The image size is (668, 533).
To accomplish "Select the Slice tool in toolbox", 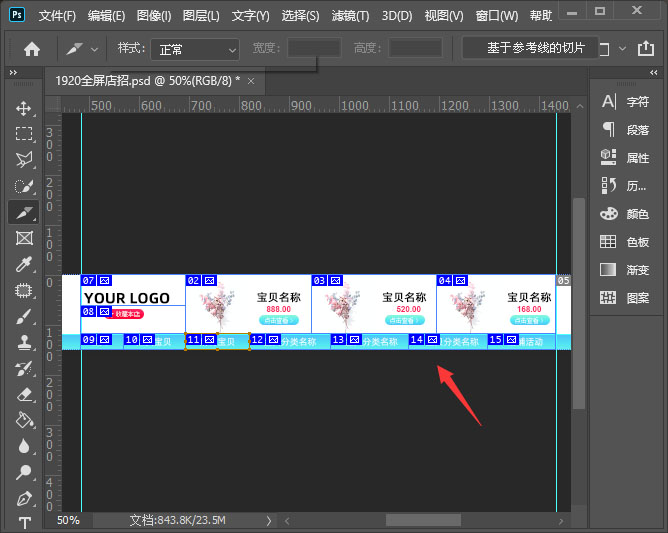I will [24, 212].
